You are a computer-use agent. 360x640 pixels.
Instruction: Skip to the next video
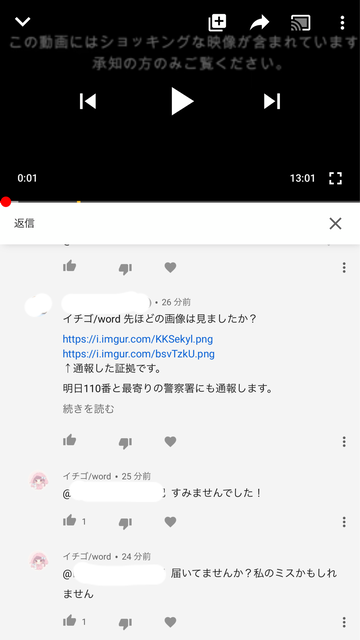point(272,101)
